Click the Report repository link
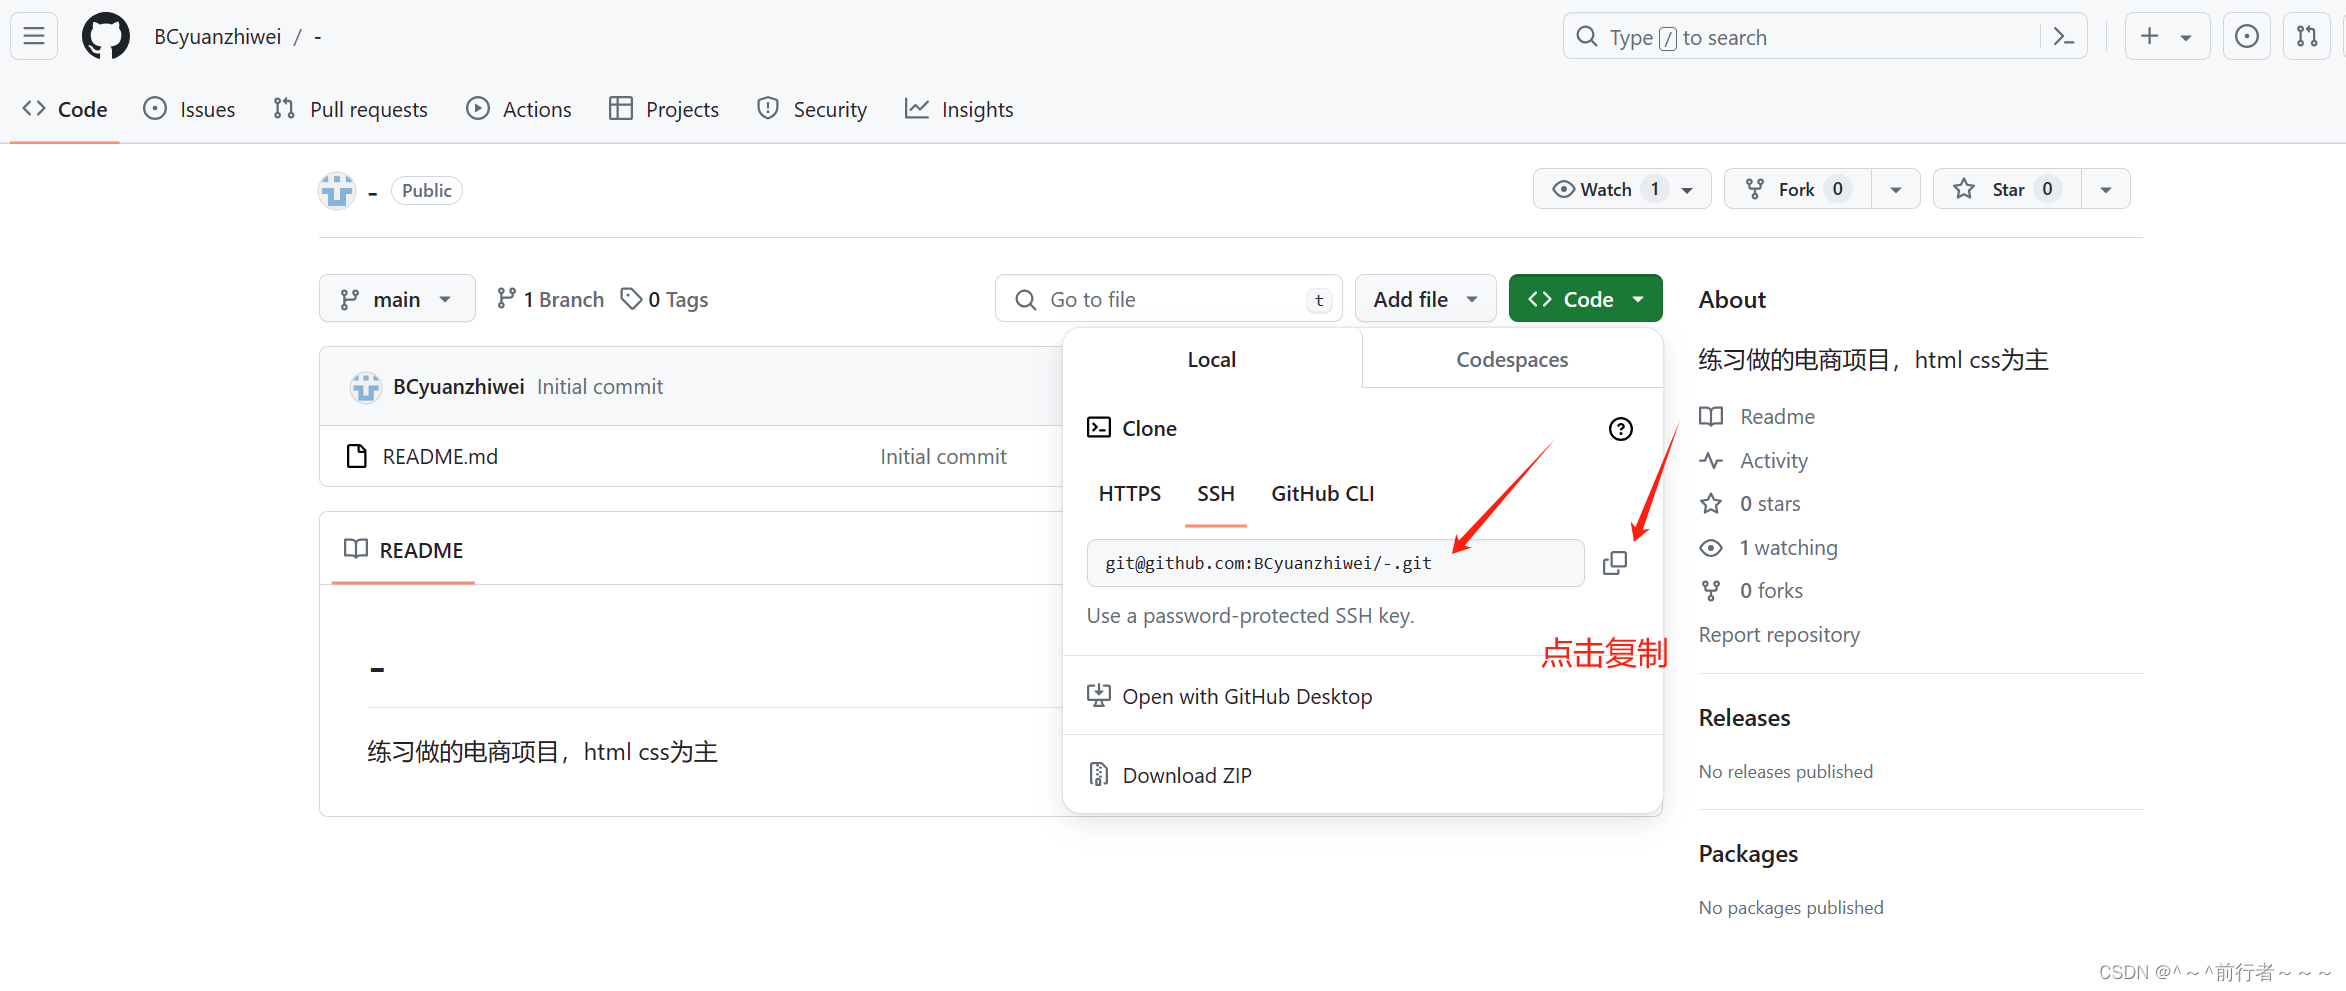The image size is (2346, 991). coord(1779,635)
